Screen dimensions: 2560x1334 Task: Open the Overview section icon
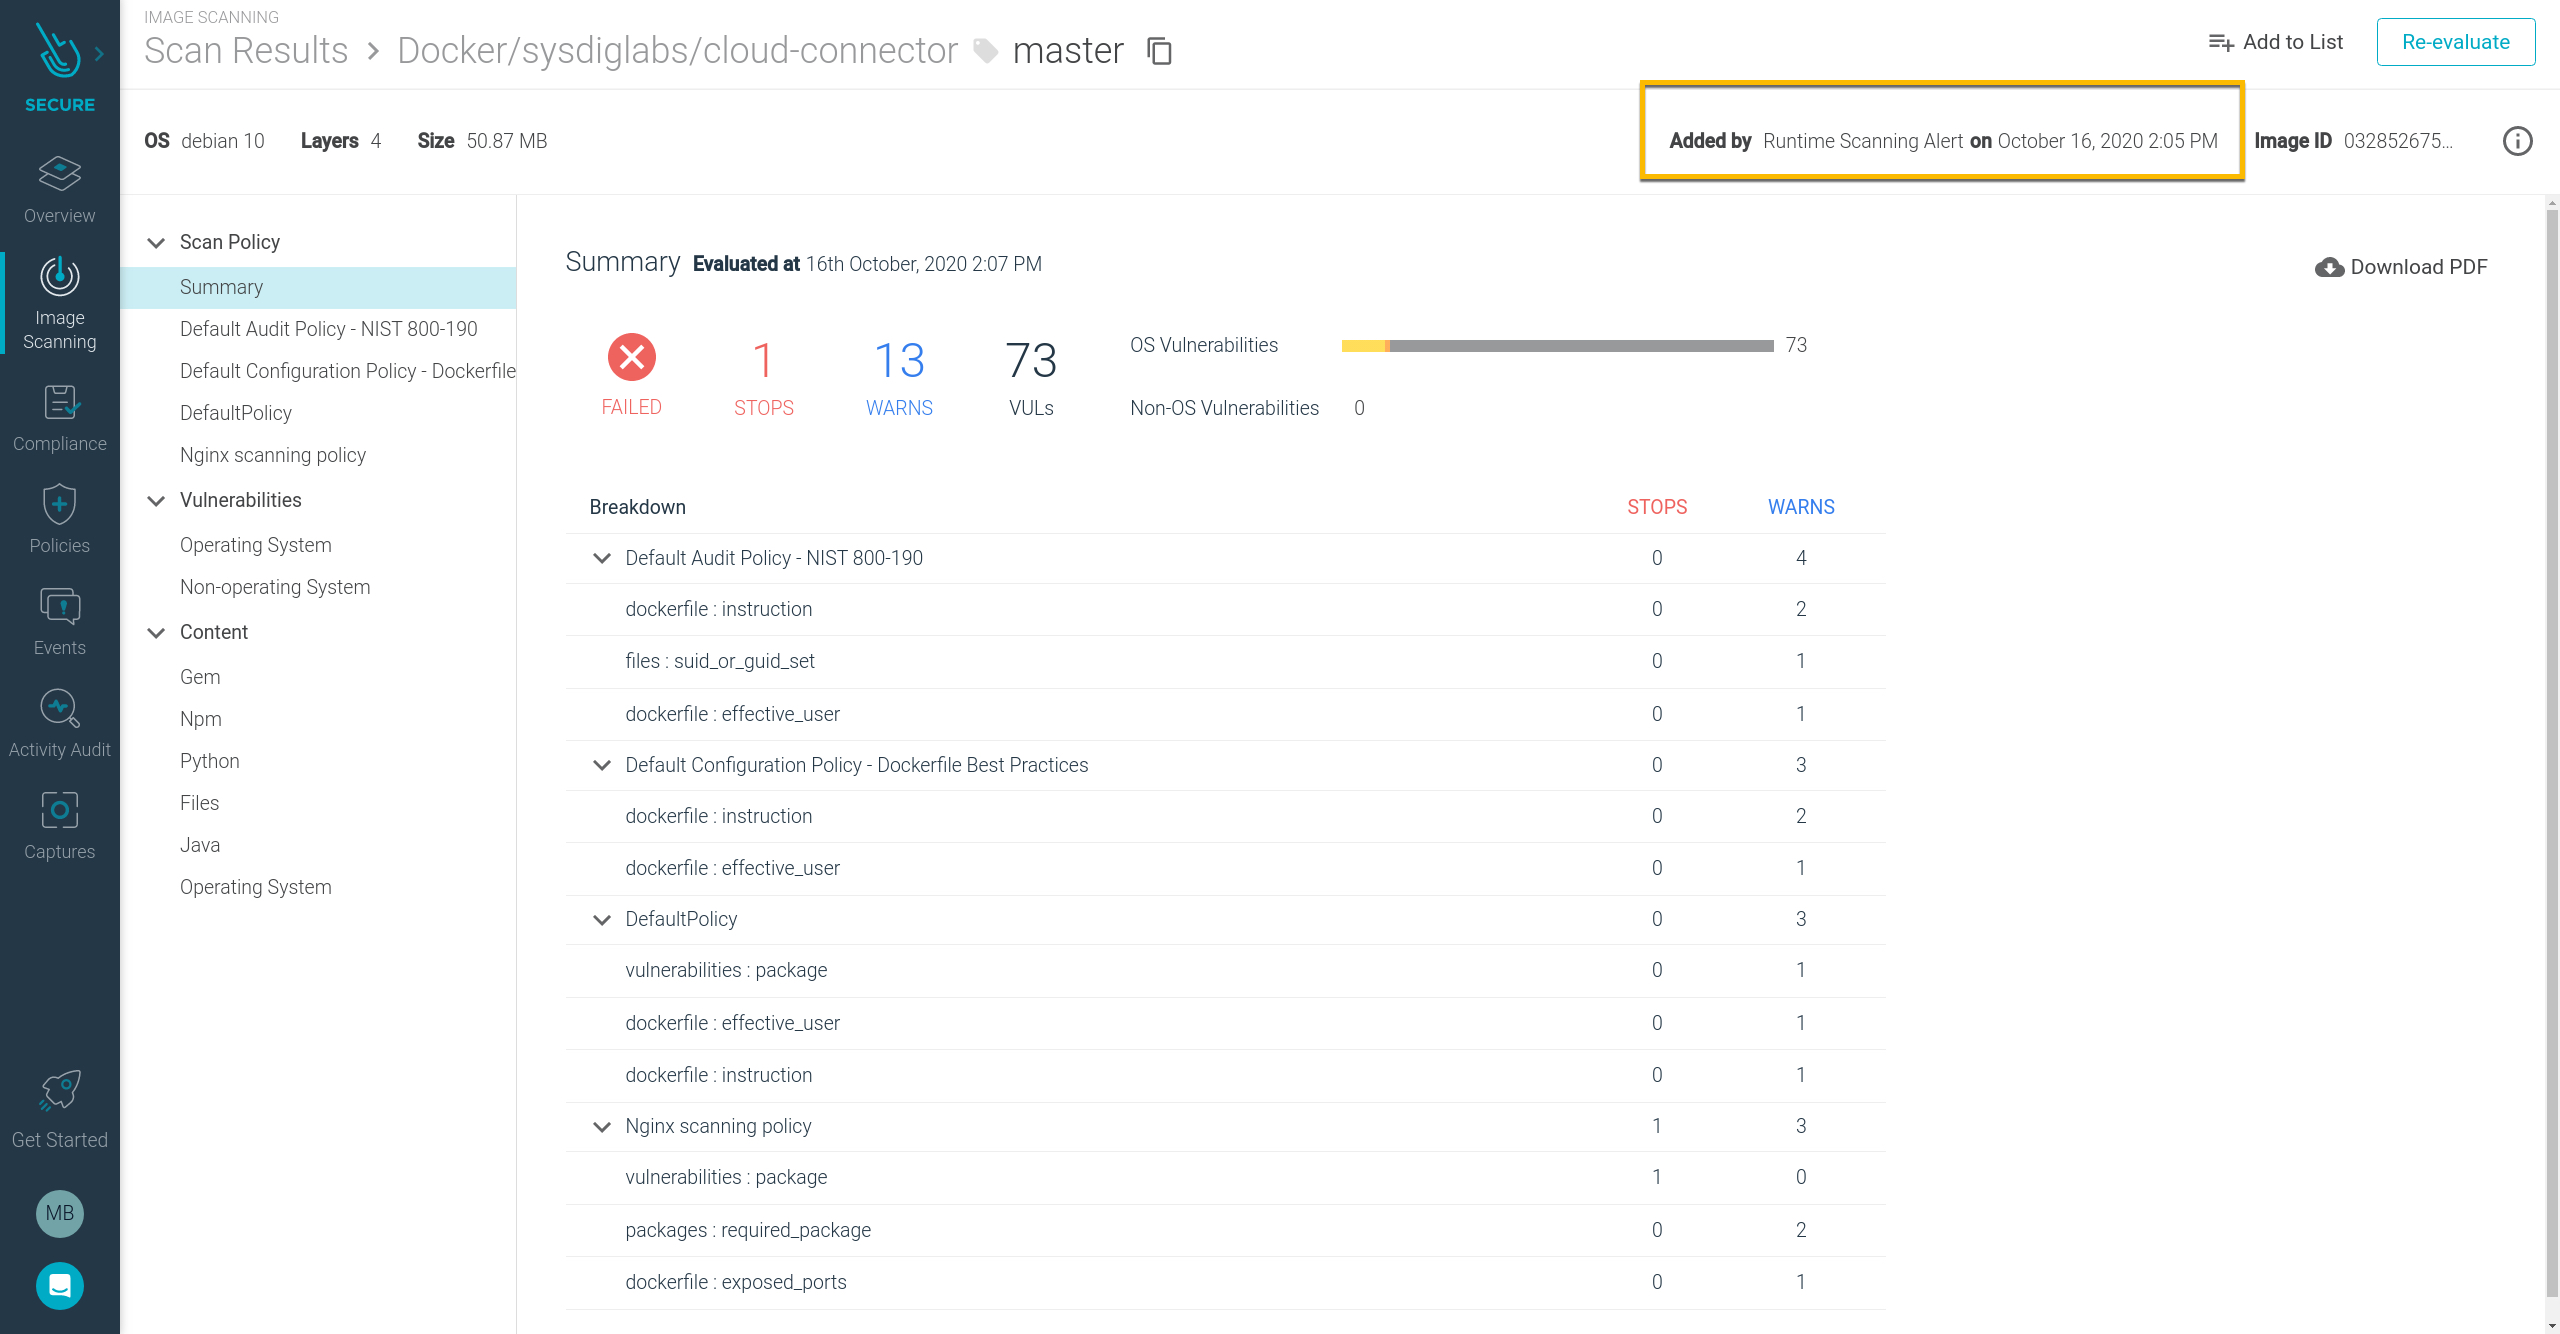pyautogui.click(x=59, y=175)
